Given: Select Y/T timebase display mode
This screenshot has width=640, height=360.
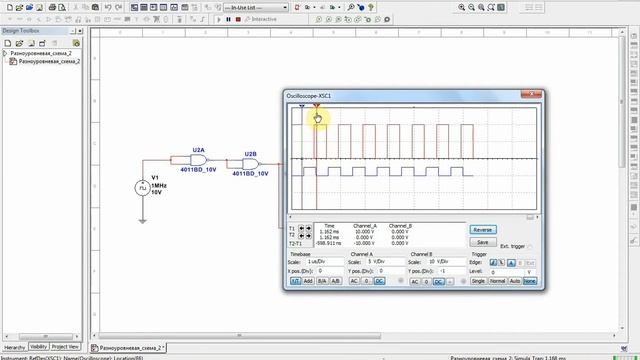Looking at the screenshot, I should point(295,281).
